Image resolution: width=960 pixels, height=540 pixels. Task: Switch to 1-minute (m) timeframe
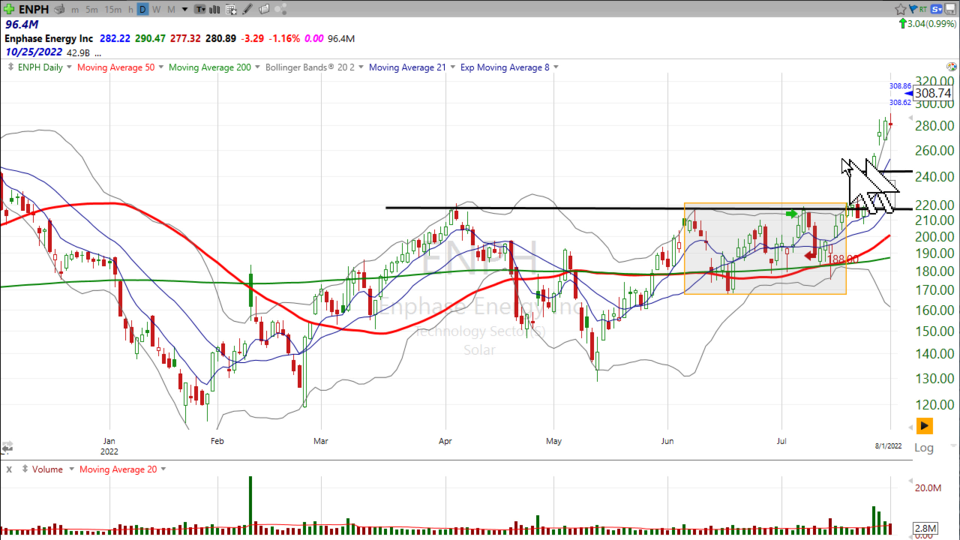(75, 10)
